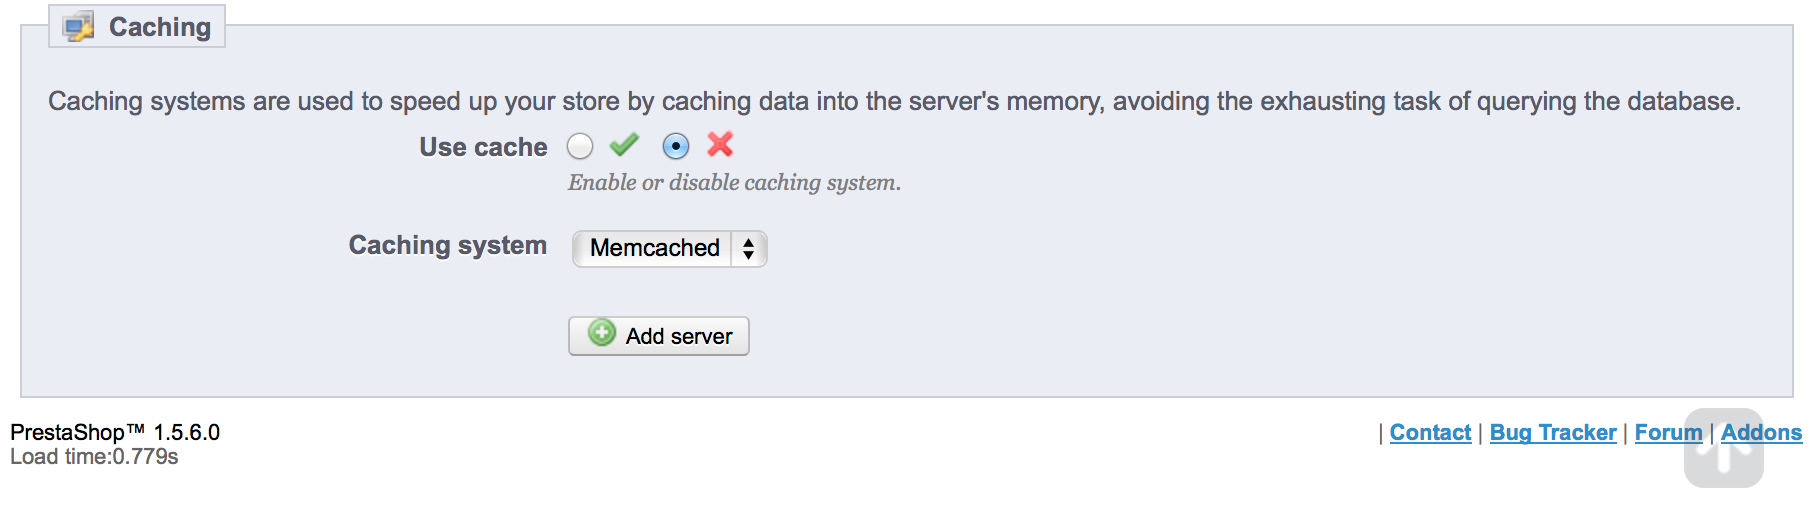
Task: Click the Use cache label
Action: (x=483, y=147)
